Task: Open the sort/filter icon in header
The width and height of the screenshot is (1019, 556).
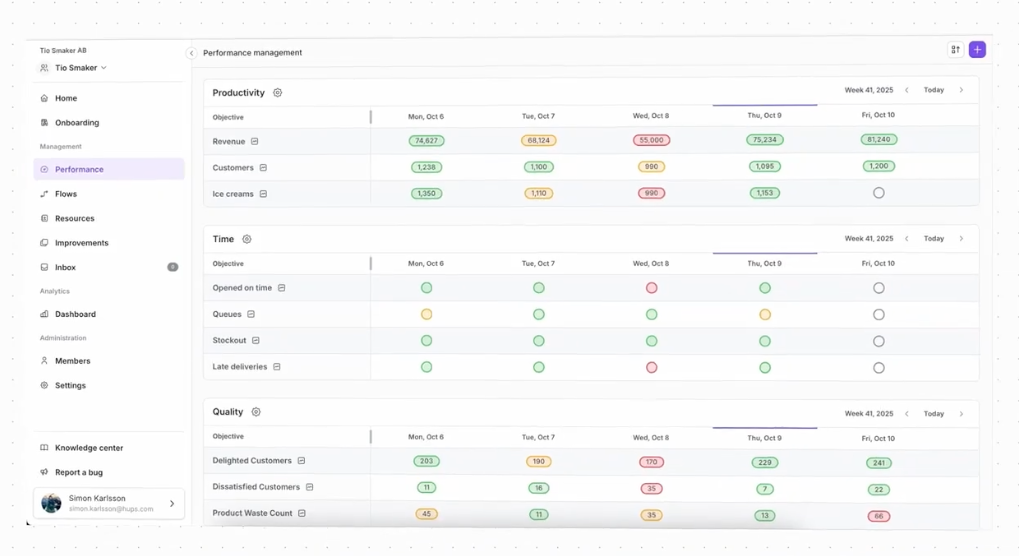Action: pyautogui.click(x=955, y=50)
